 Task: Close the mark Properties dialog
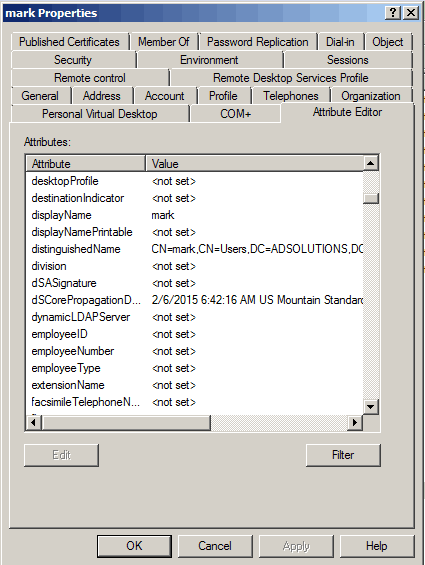pyautogui.click(x=411, y=13)
